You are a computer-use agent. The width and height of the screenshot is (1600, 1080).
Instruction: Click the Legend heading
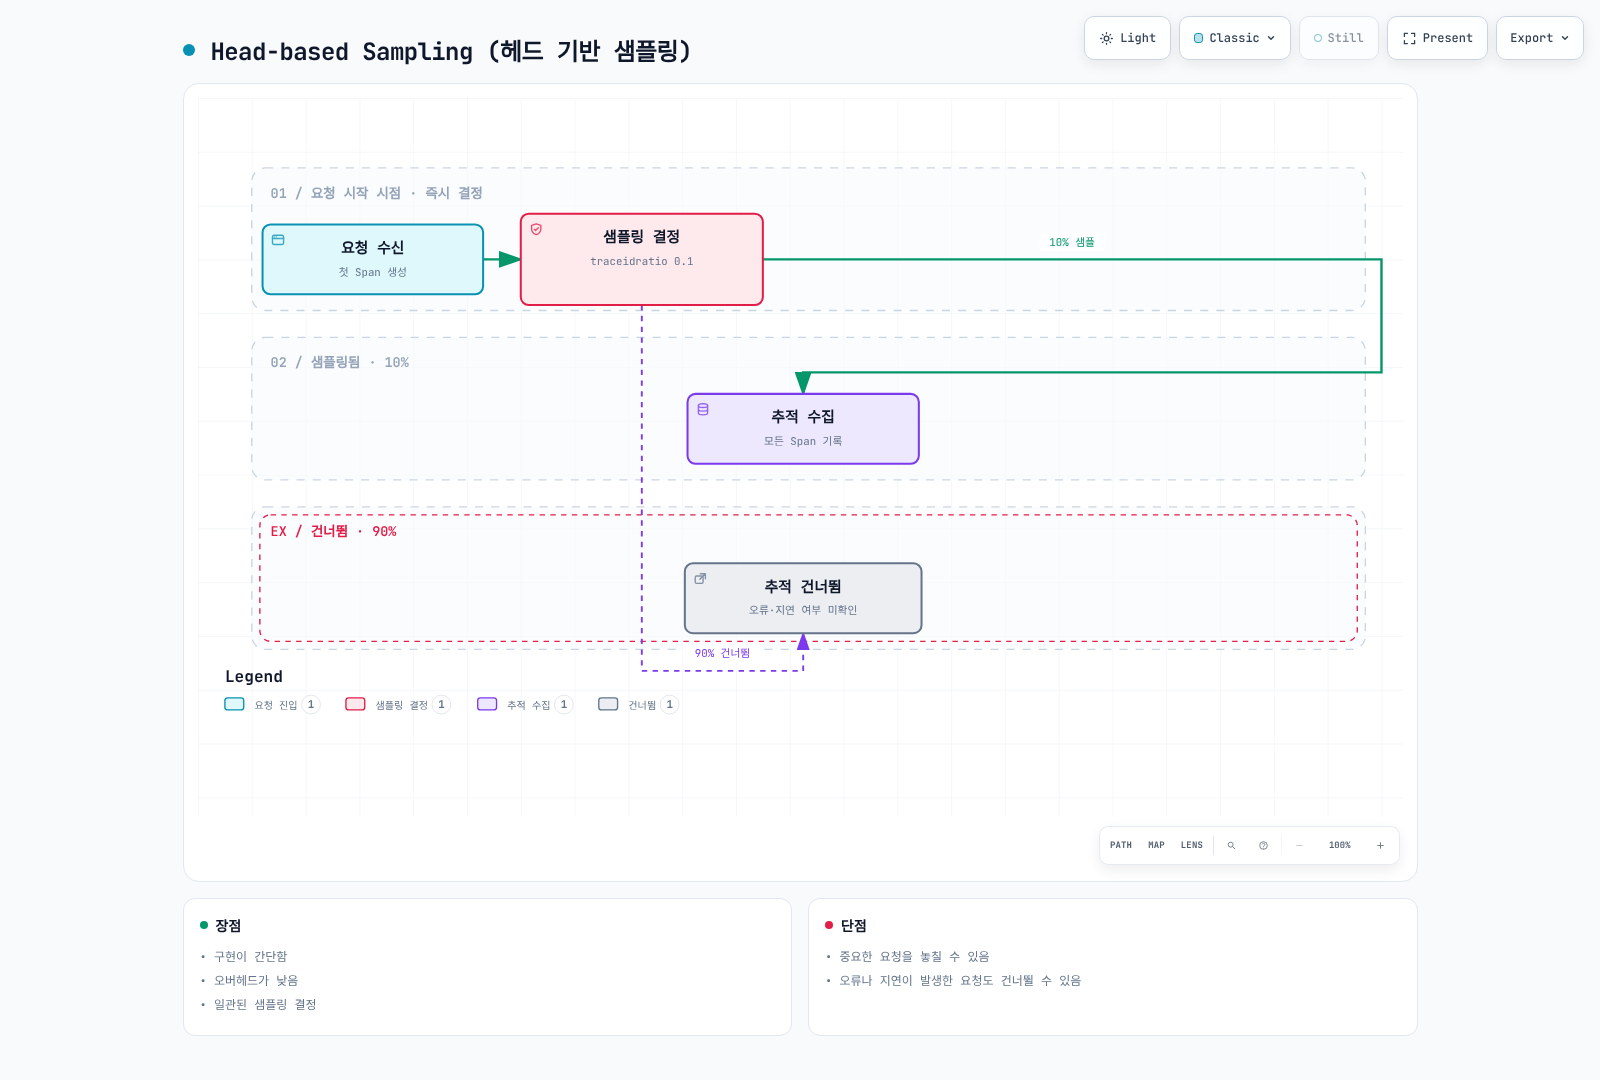[x=254, y=677]
